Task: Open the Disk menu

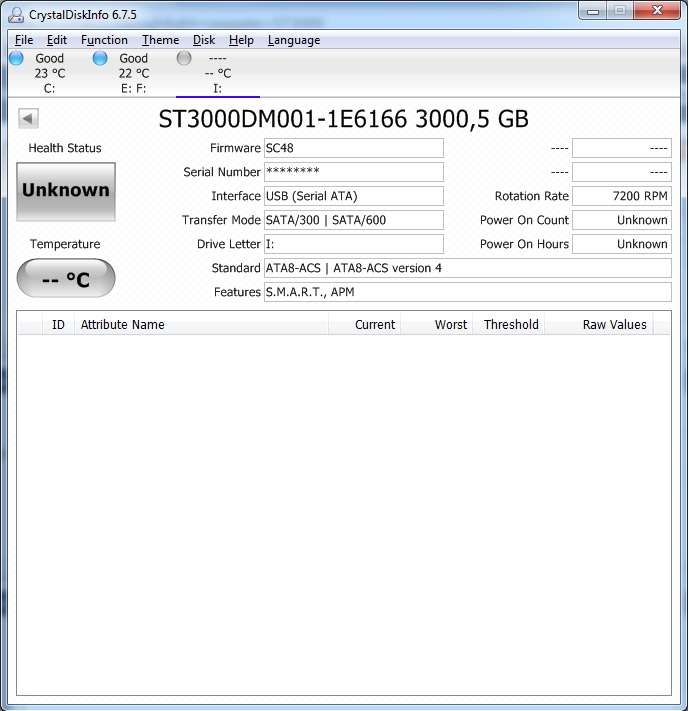Action: pyautogui.click(x=204, y=40)
